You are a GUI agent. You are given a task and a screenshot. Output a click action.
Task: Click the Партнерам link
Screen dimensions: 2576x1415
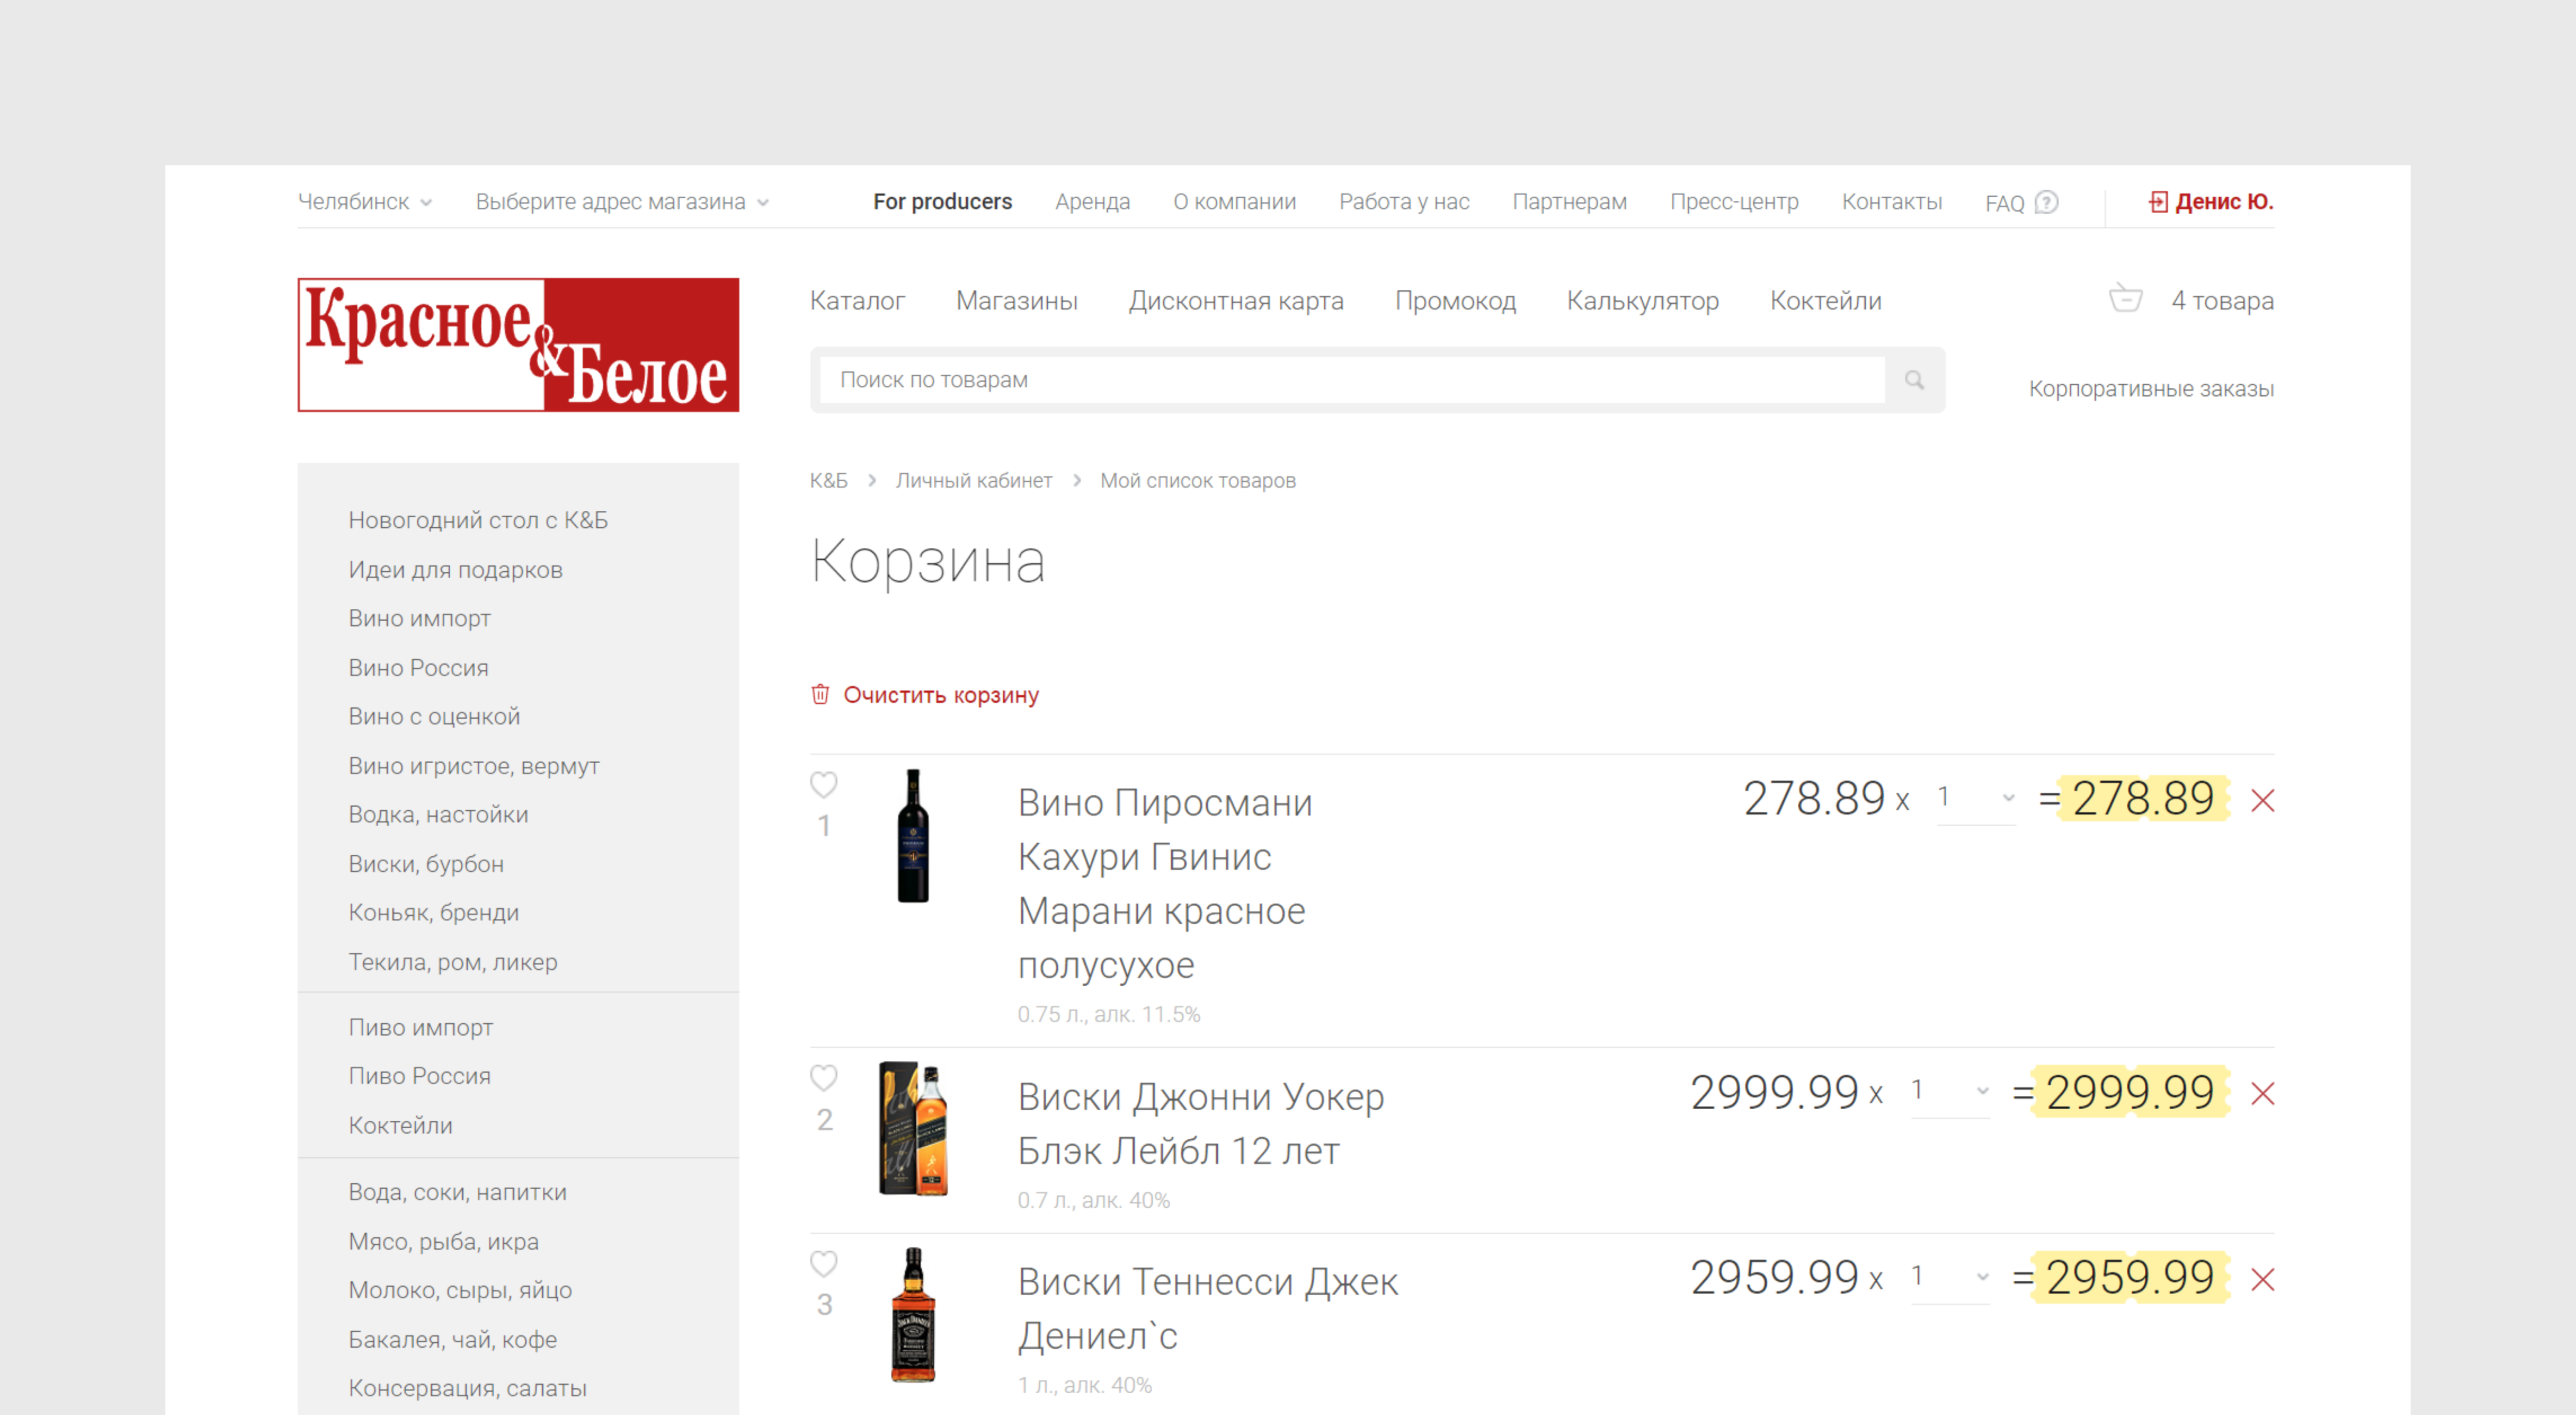coord(1569,202)
